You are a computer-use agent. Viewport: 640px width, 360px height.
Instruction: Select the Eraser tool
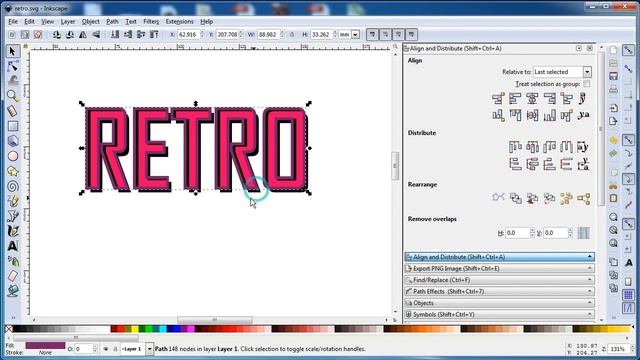[x=13, y=276]
